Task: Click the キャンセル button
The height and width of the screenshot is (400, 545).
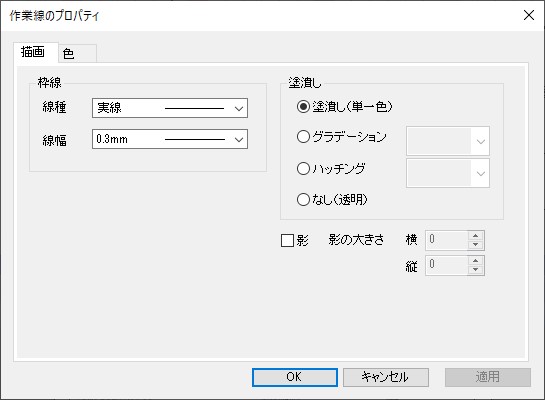Action: point(386,377)
